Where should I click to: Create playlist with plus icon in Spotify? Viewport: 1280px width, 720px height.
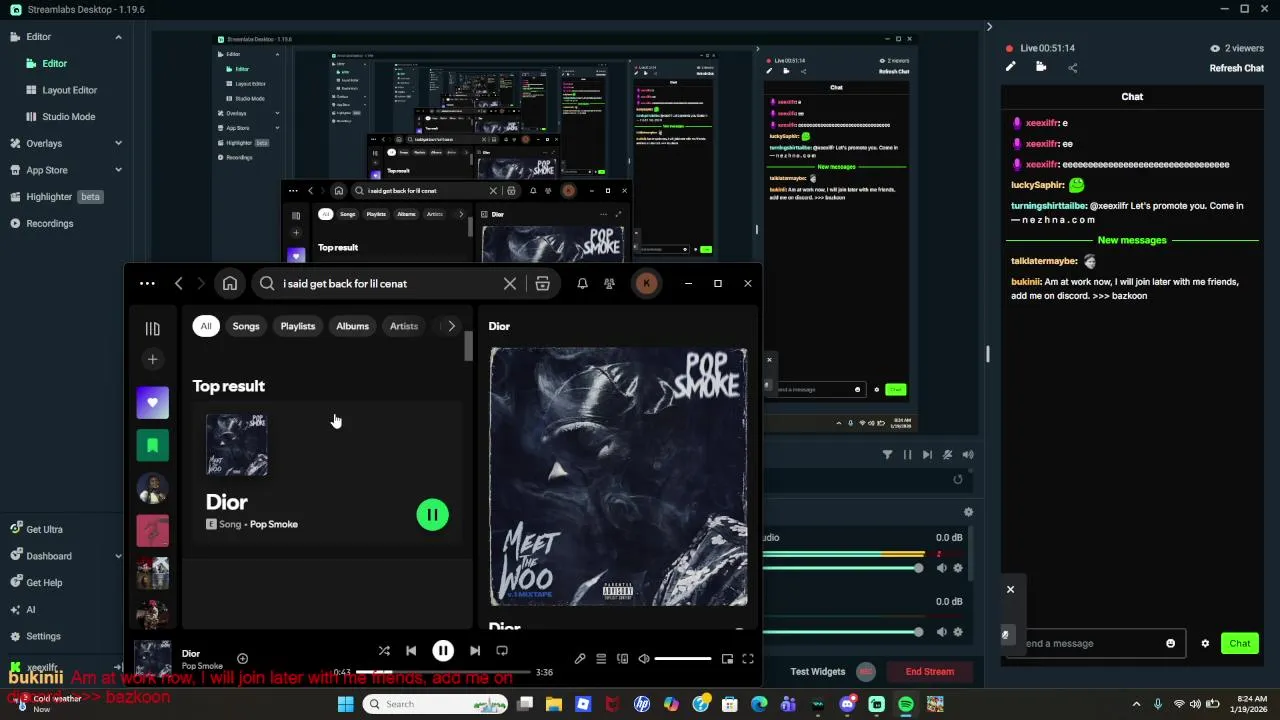[x=152, y=359]
